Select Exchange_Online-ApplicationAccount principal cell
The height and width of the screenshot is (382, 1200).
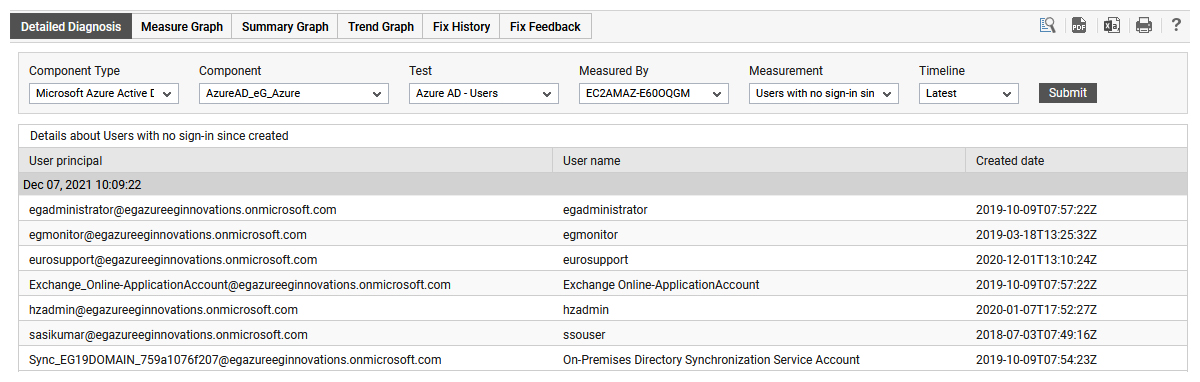click(240, 285)
